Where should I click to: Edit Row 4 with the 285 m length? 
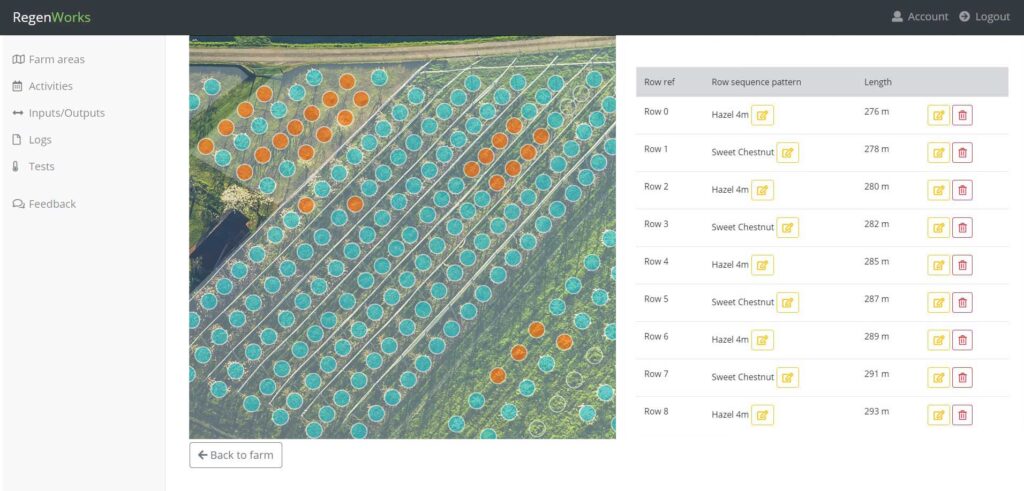[x=938, y=265]
